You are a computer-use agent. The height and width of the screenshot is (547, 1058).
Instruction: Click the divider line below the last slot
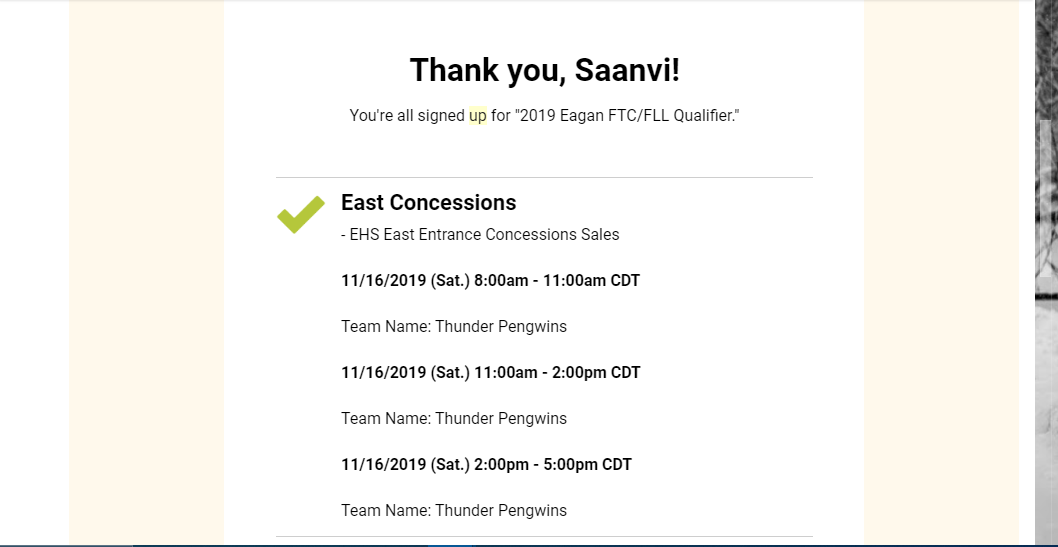click(x=544, y=537)
